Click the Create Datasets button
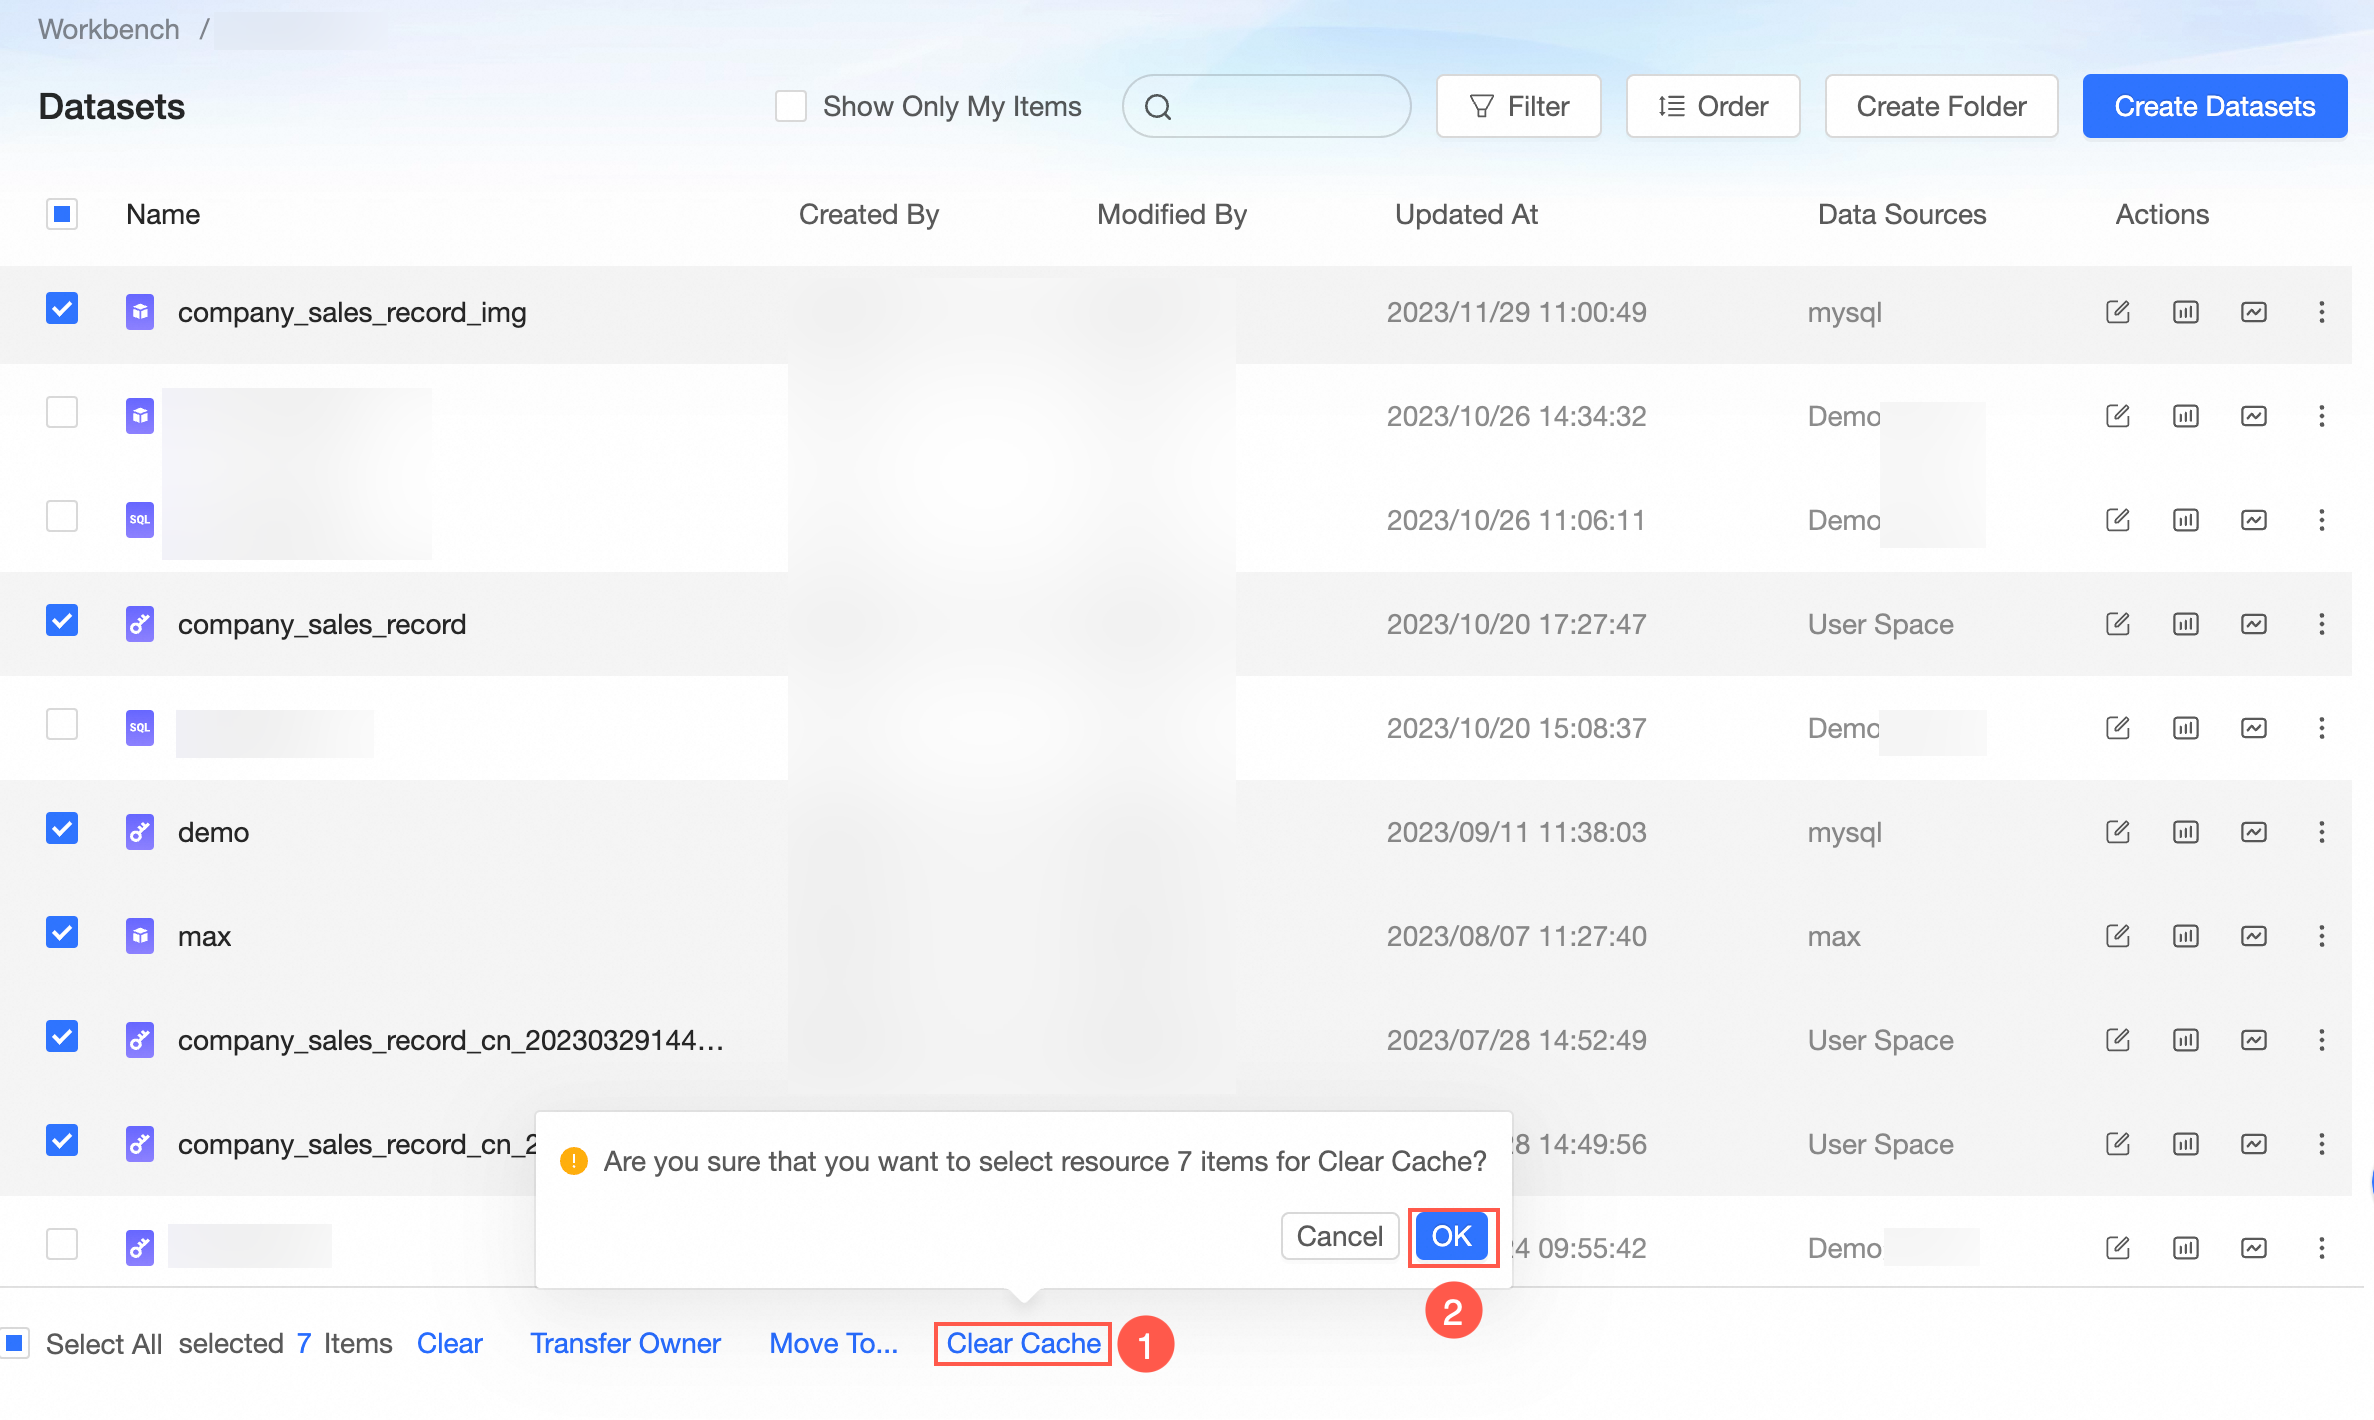Image resolution: width=2374 pixels, height=1420 pixels. click(x=2214, y=106)
